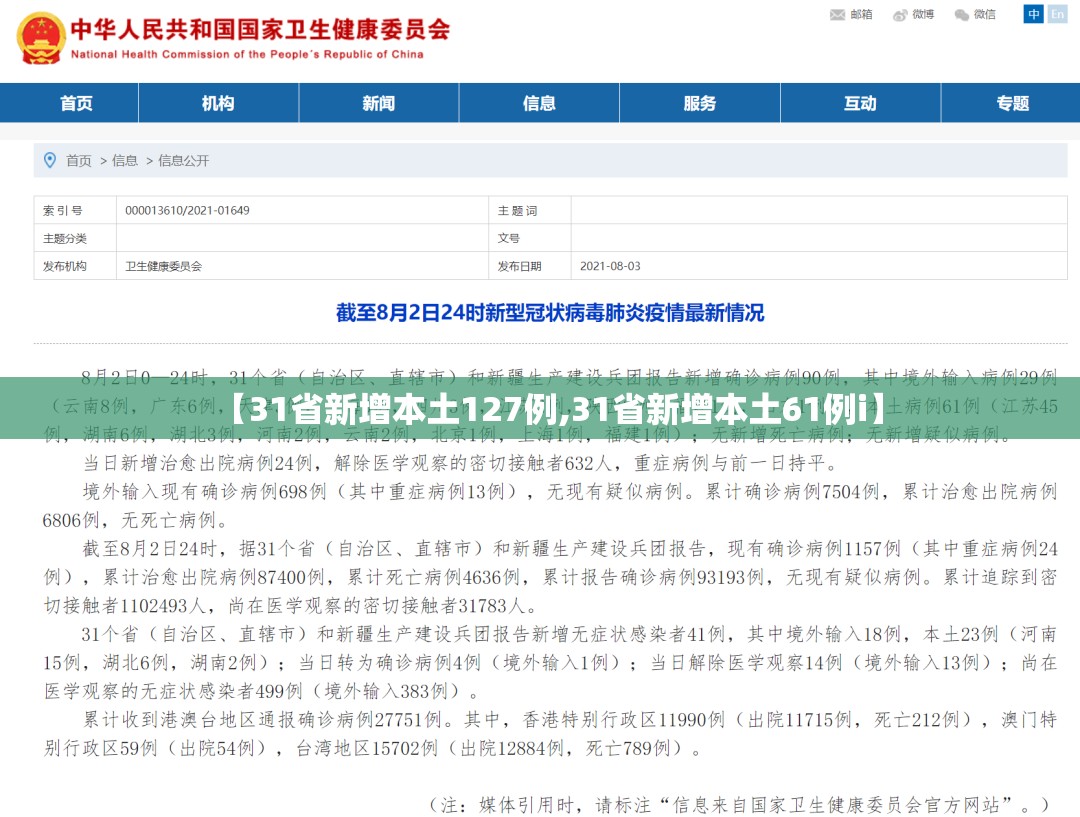The height and width of the screenshot is (817, 1080).
Task: Click the 主题词 label cell
Action: (530, 210)
